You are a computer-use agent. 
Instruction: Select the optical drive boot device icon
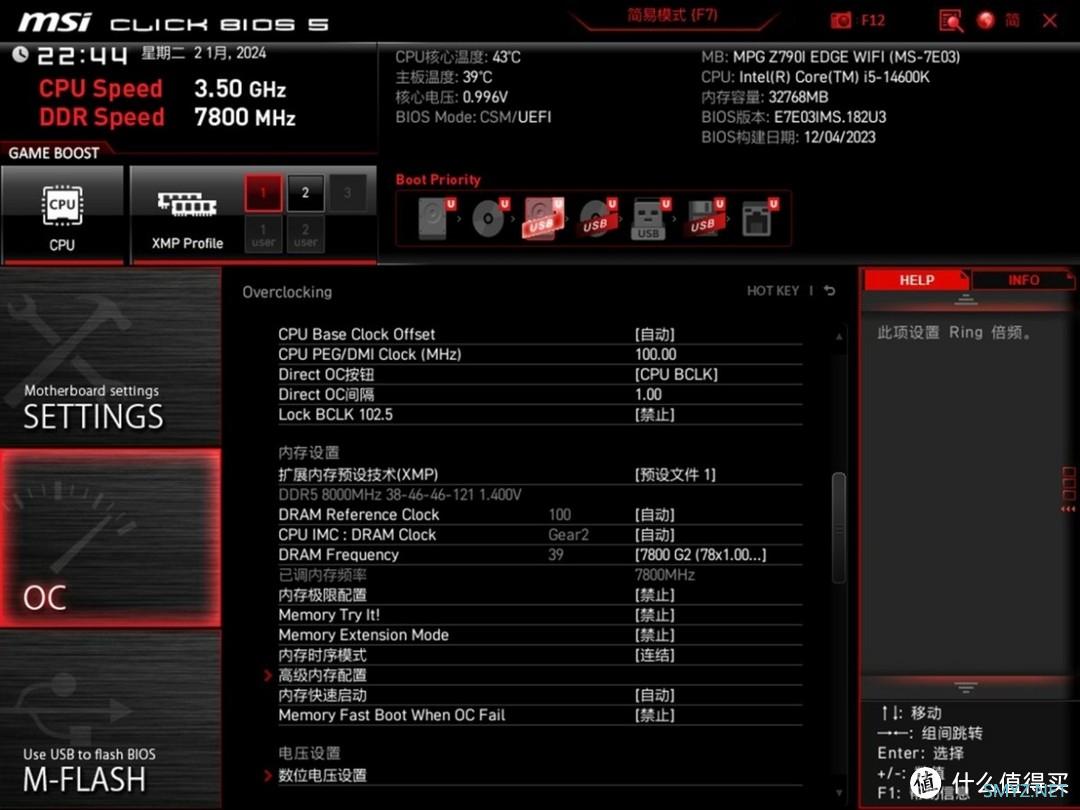point(490,218)
